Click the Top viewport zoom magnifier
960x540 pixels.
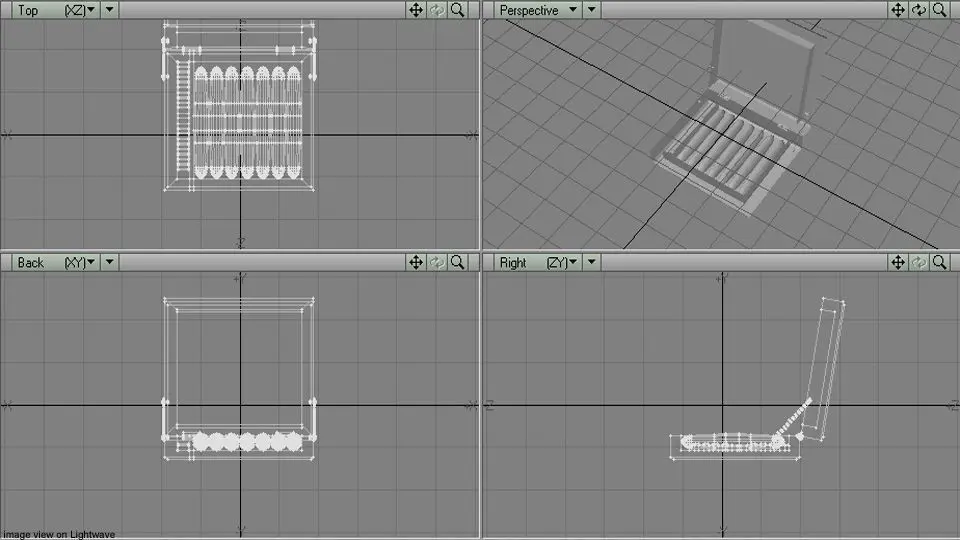(457, 10)
